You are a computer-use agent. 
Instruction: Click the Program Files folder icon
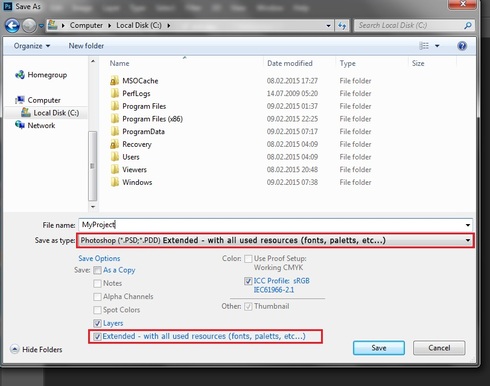[x=114, y=106]
